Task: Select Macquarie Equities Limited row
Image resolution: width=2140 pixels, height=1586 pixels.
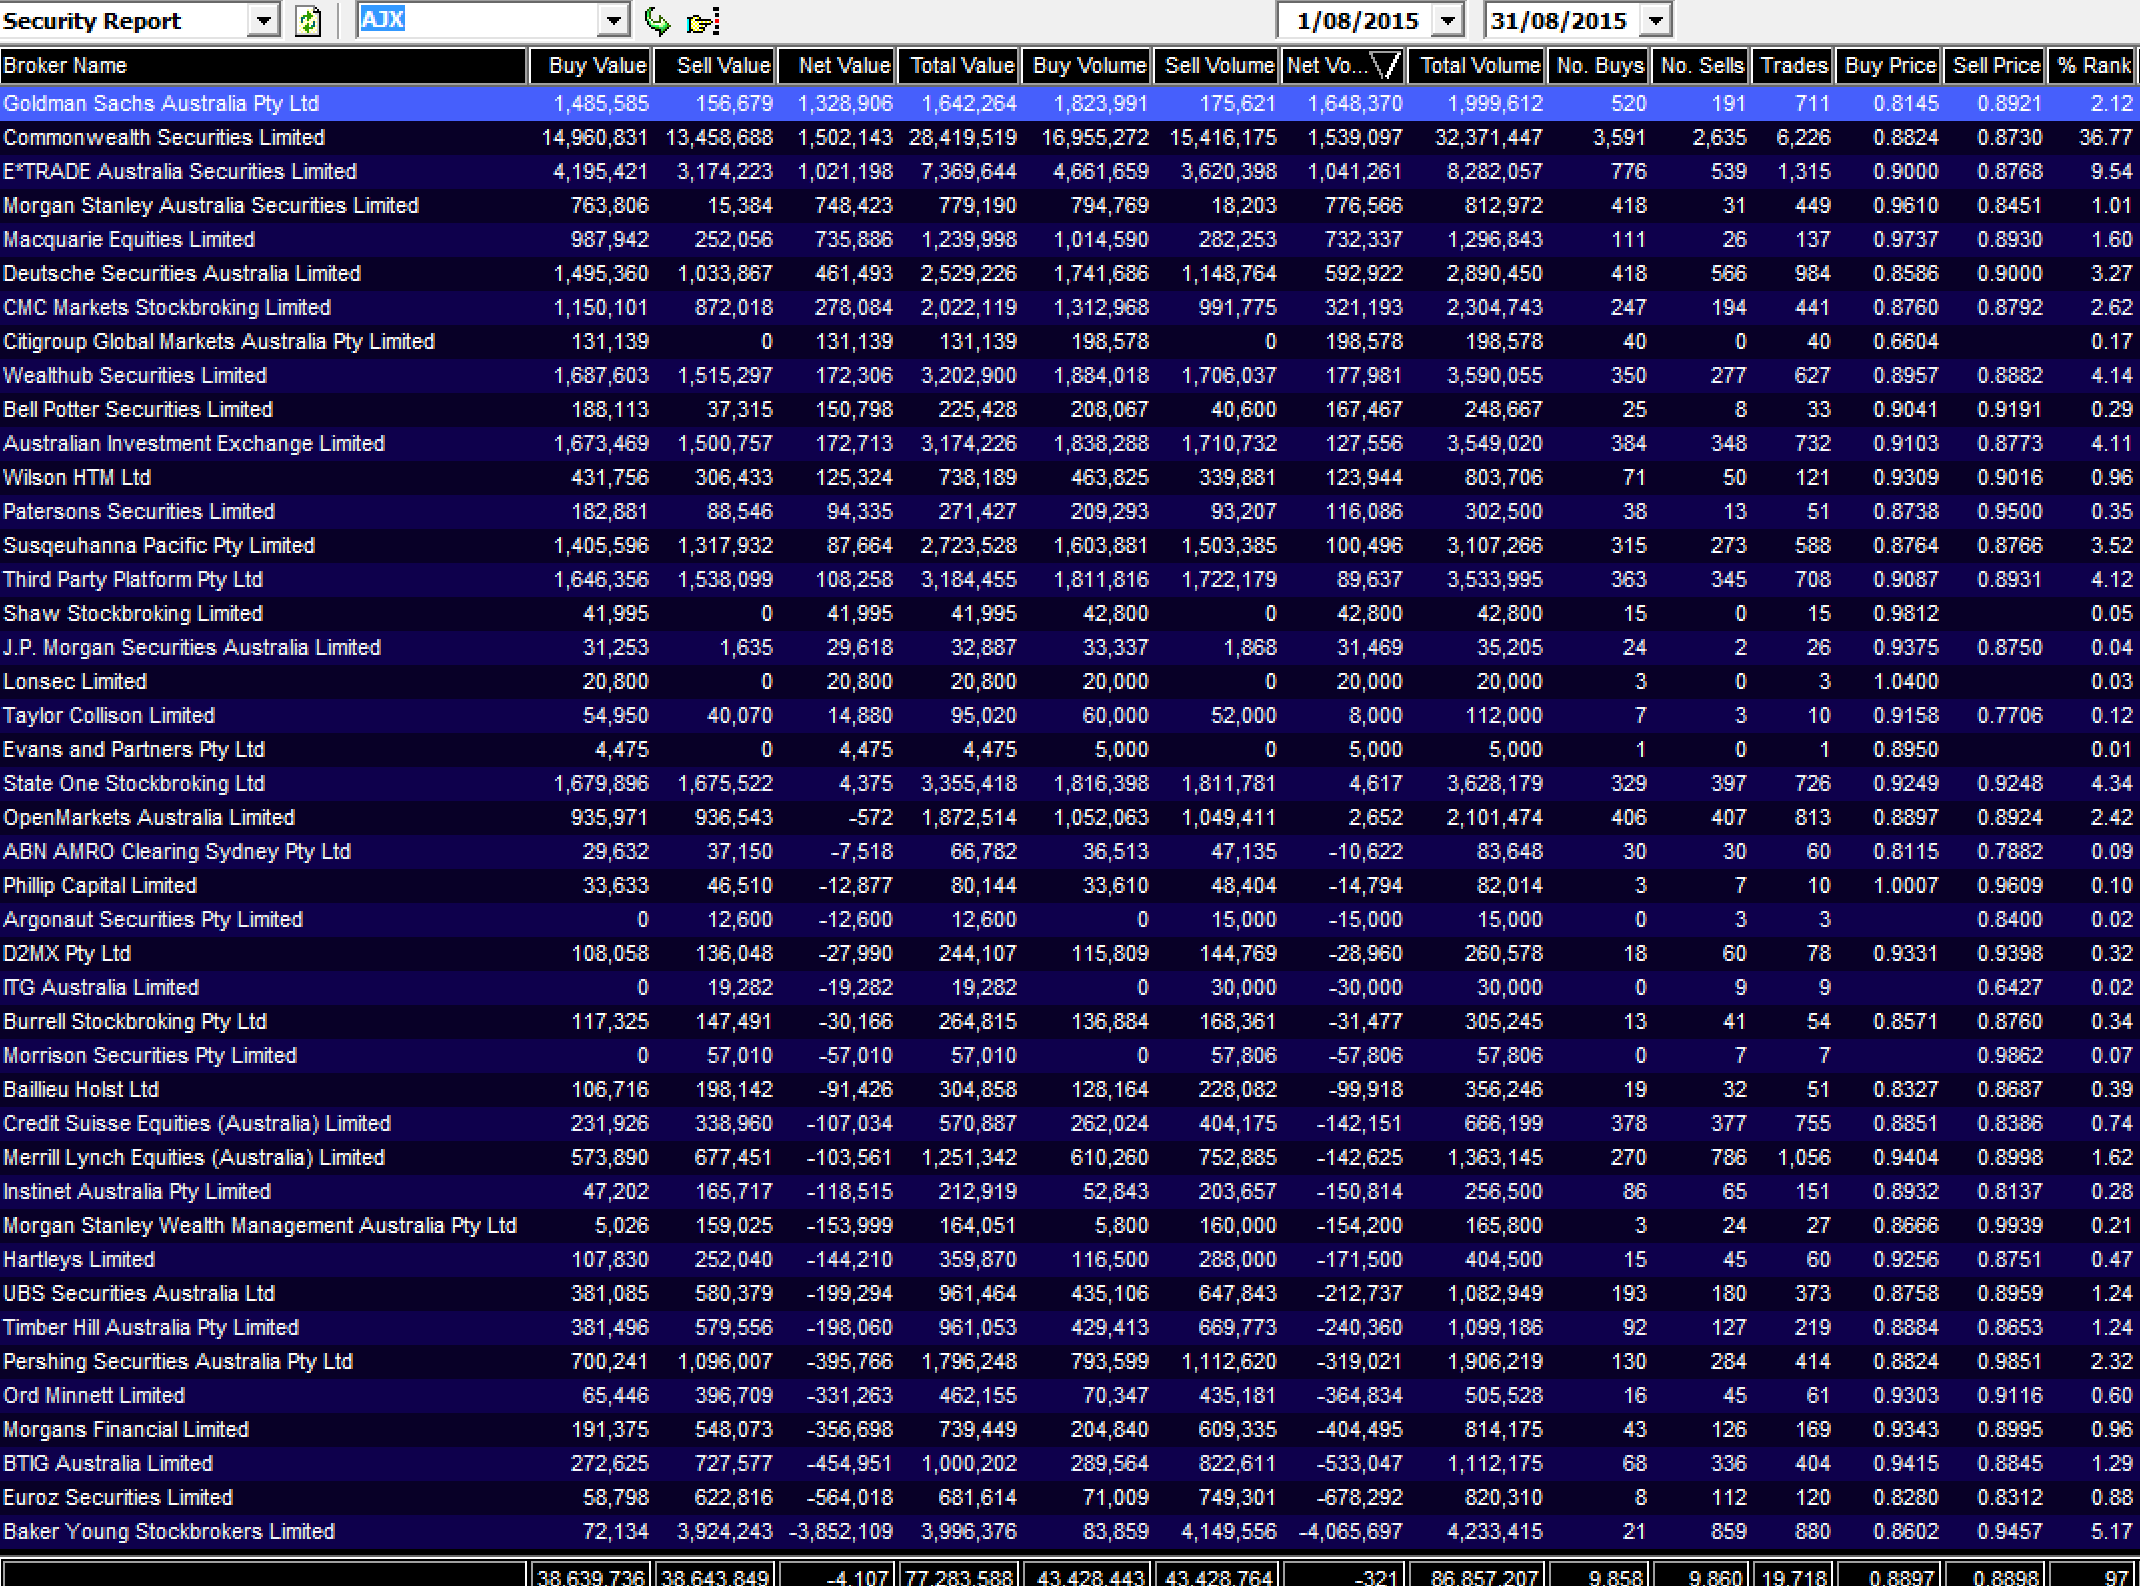Action: [x=1068, y=240]
